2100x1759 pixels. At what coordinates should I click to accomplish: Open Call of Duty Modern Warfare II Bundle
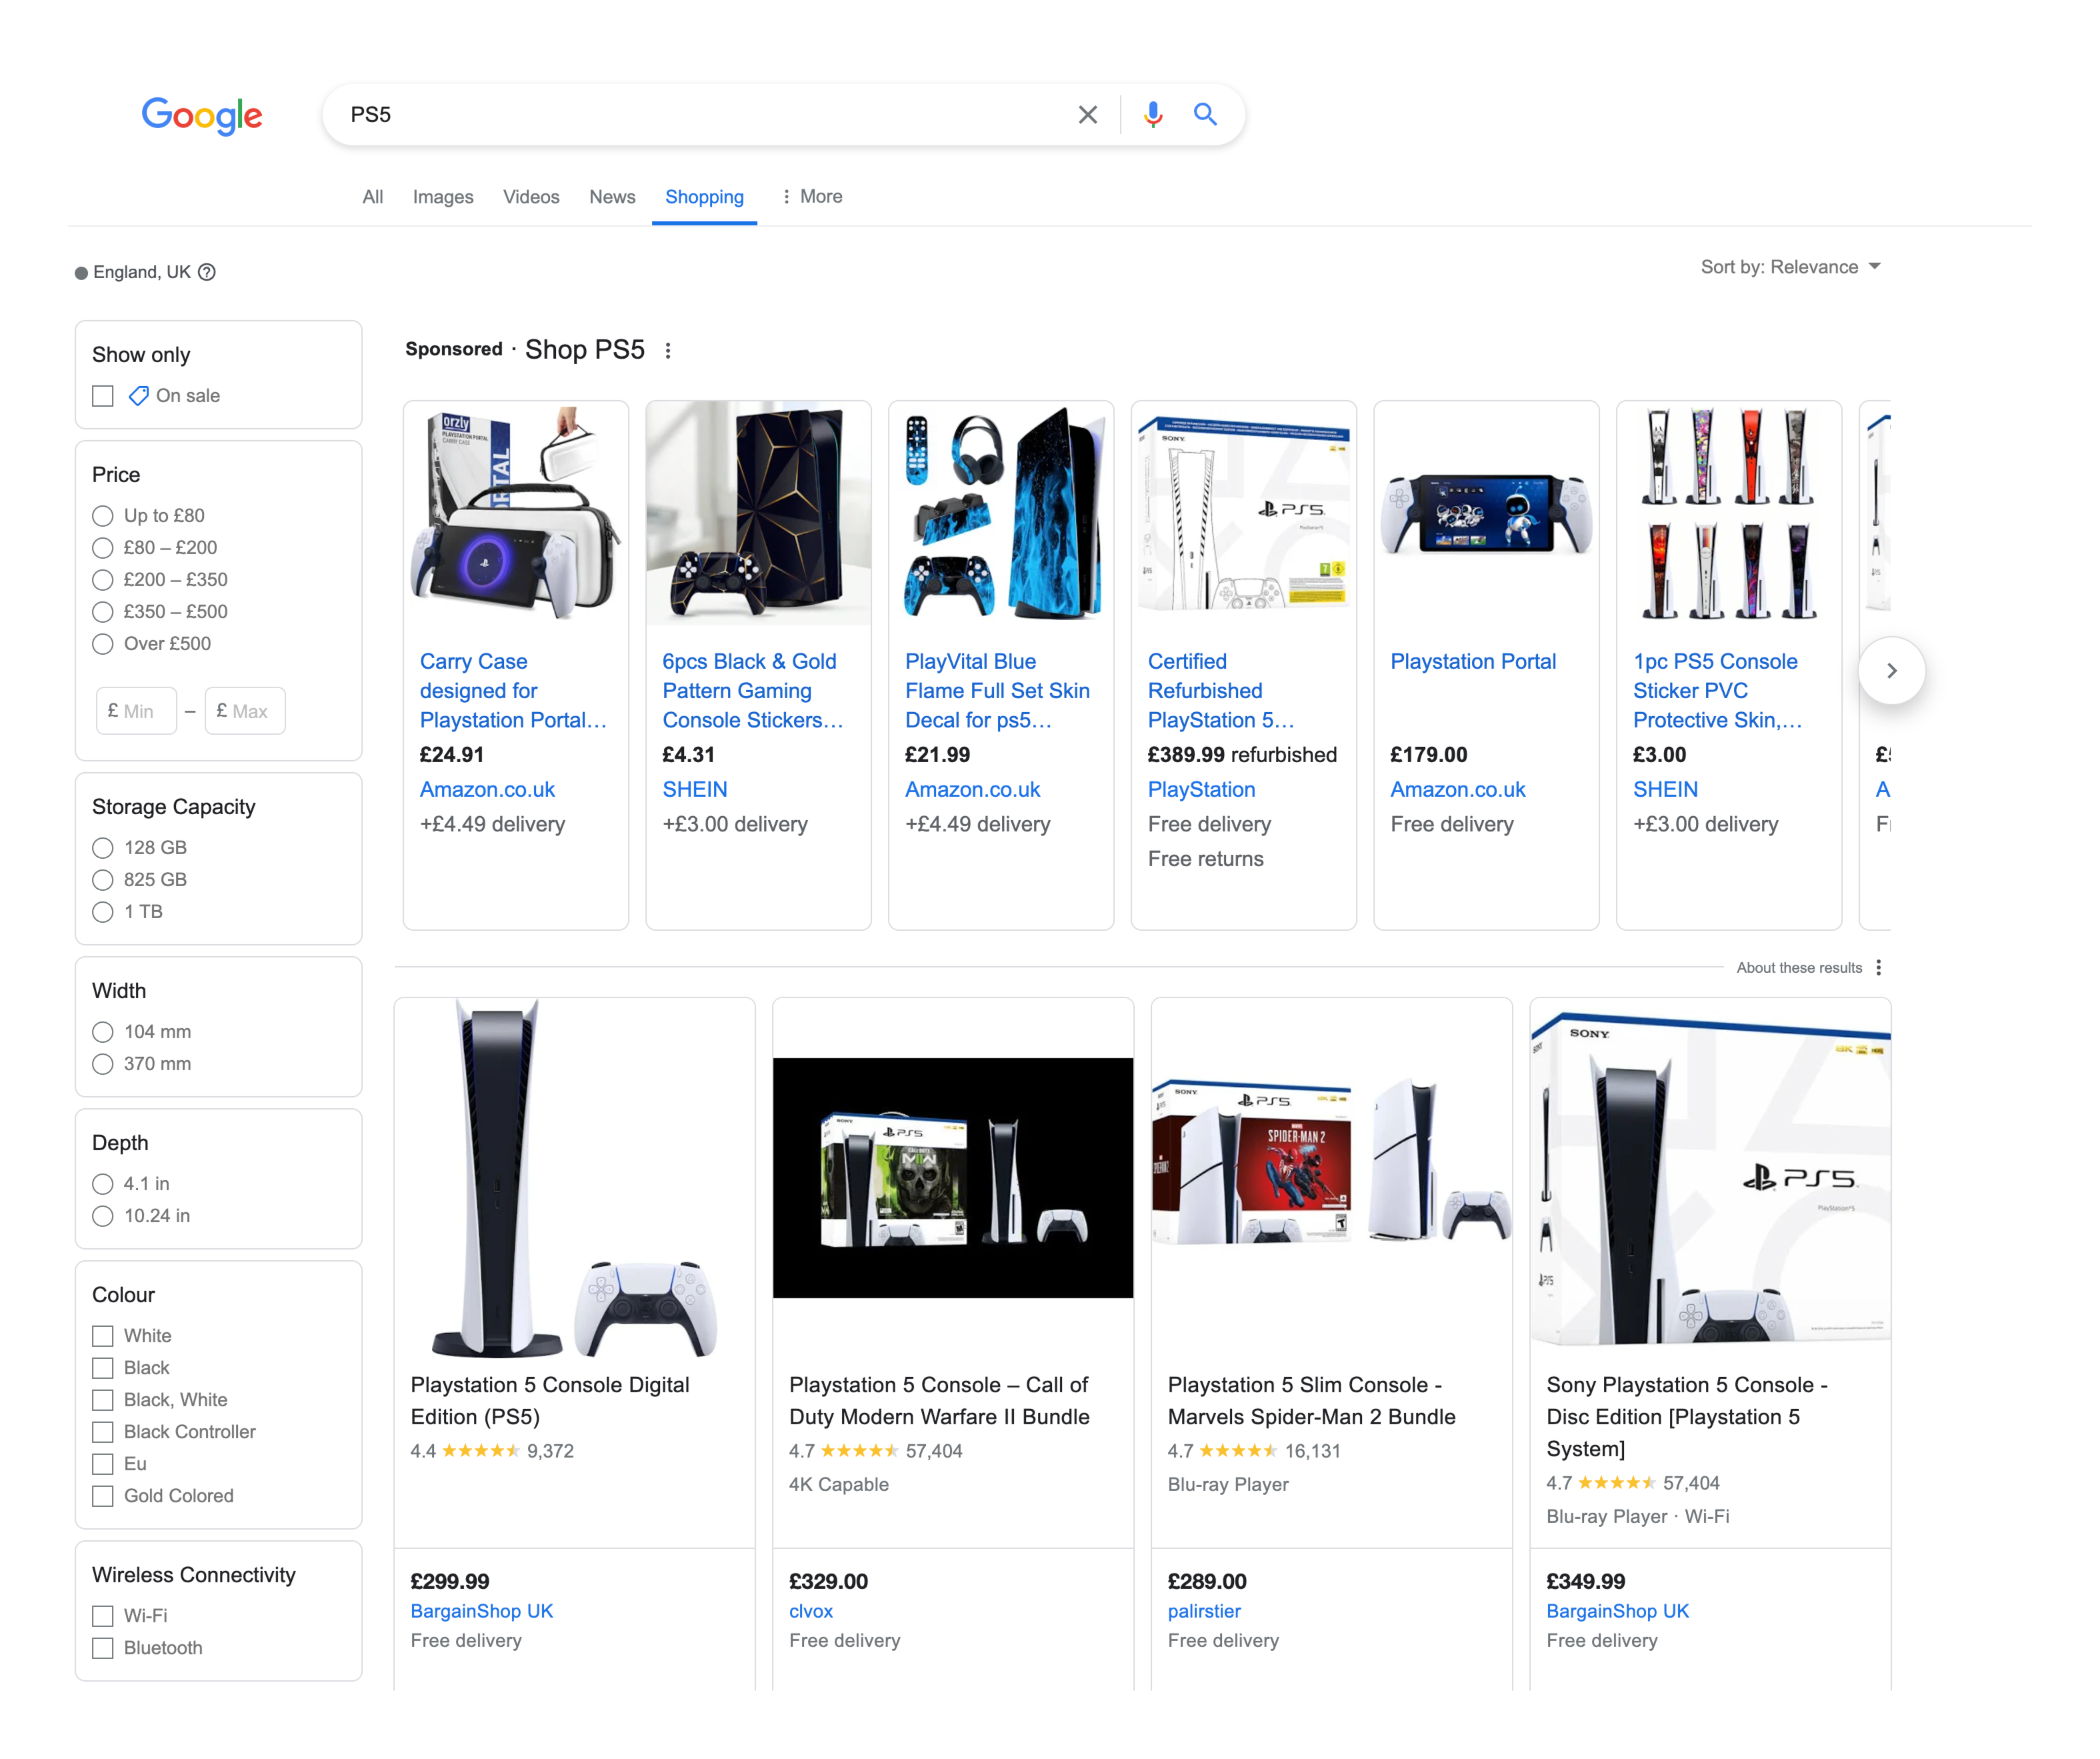click(939, 1401)
